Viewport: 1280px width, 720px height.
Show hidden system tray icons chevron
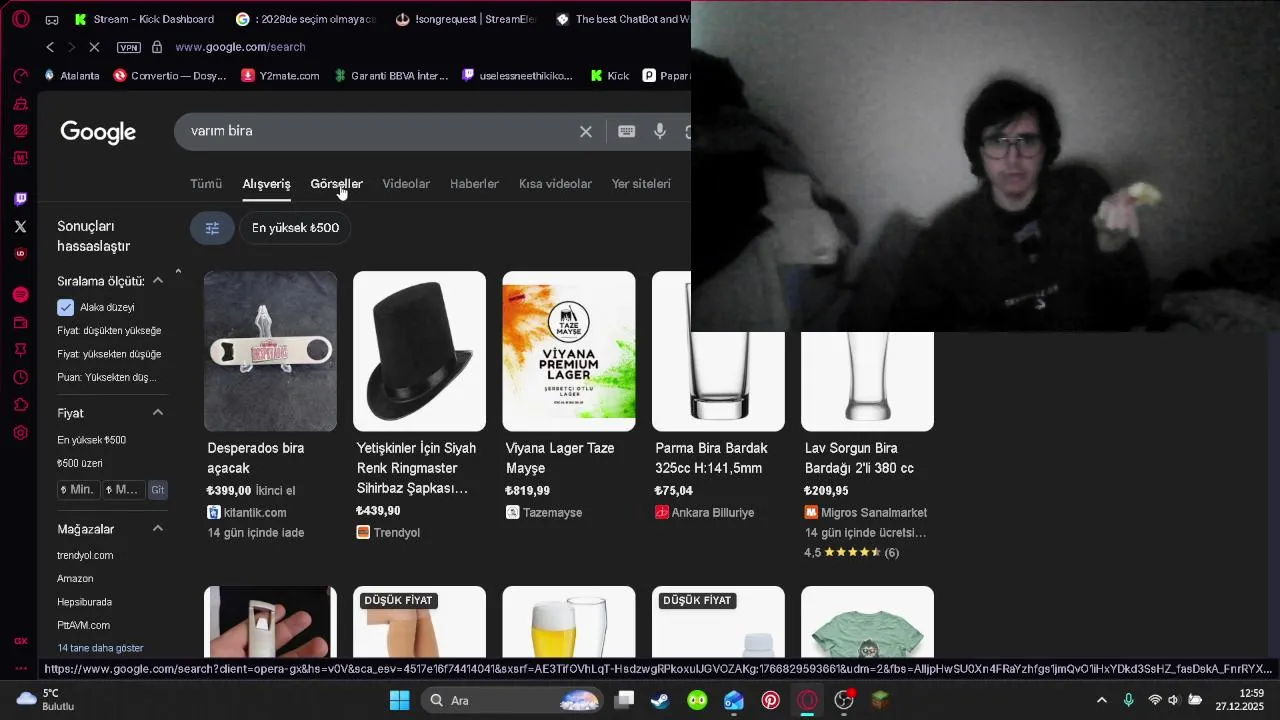click(x=1101, y=700)
